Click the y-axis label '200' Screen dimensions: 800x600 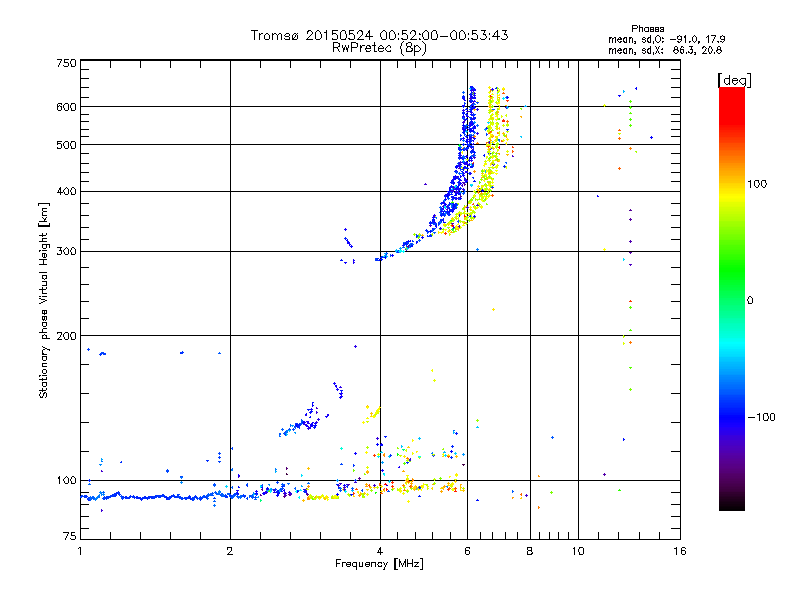[x=66, y=336]
